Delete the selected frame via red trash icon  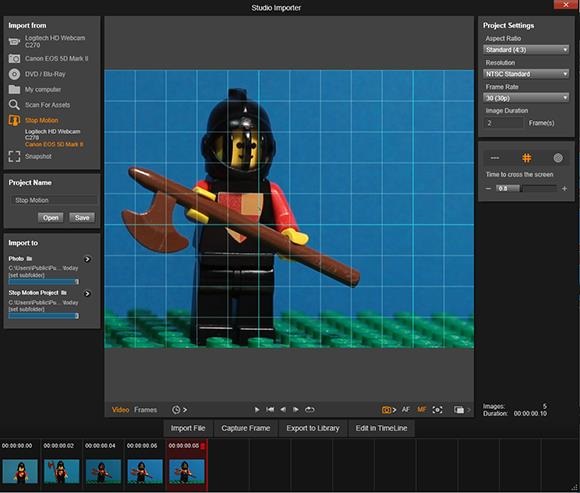tap(203, 446)
